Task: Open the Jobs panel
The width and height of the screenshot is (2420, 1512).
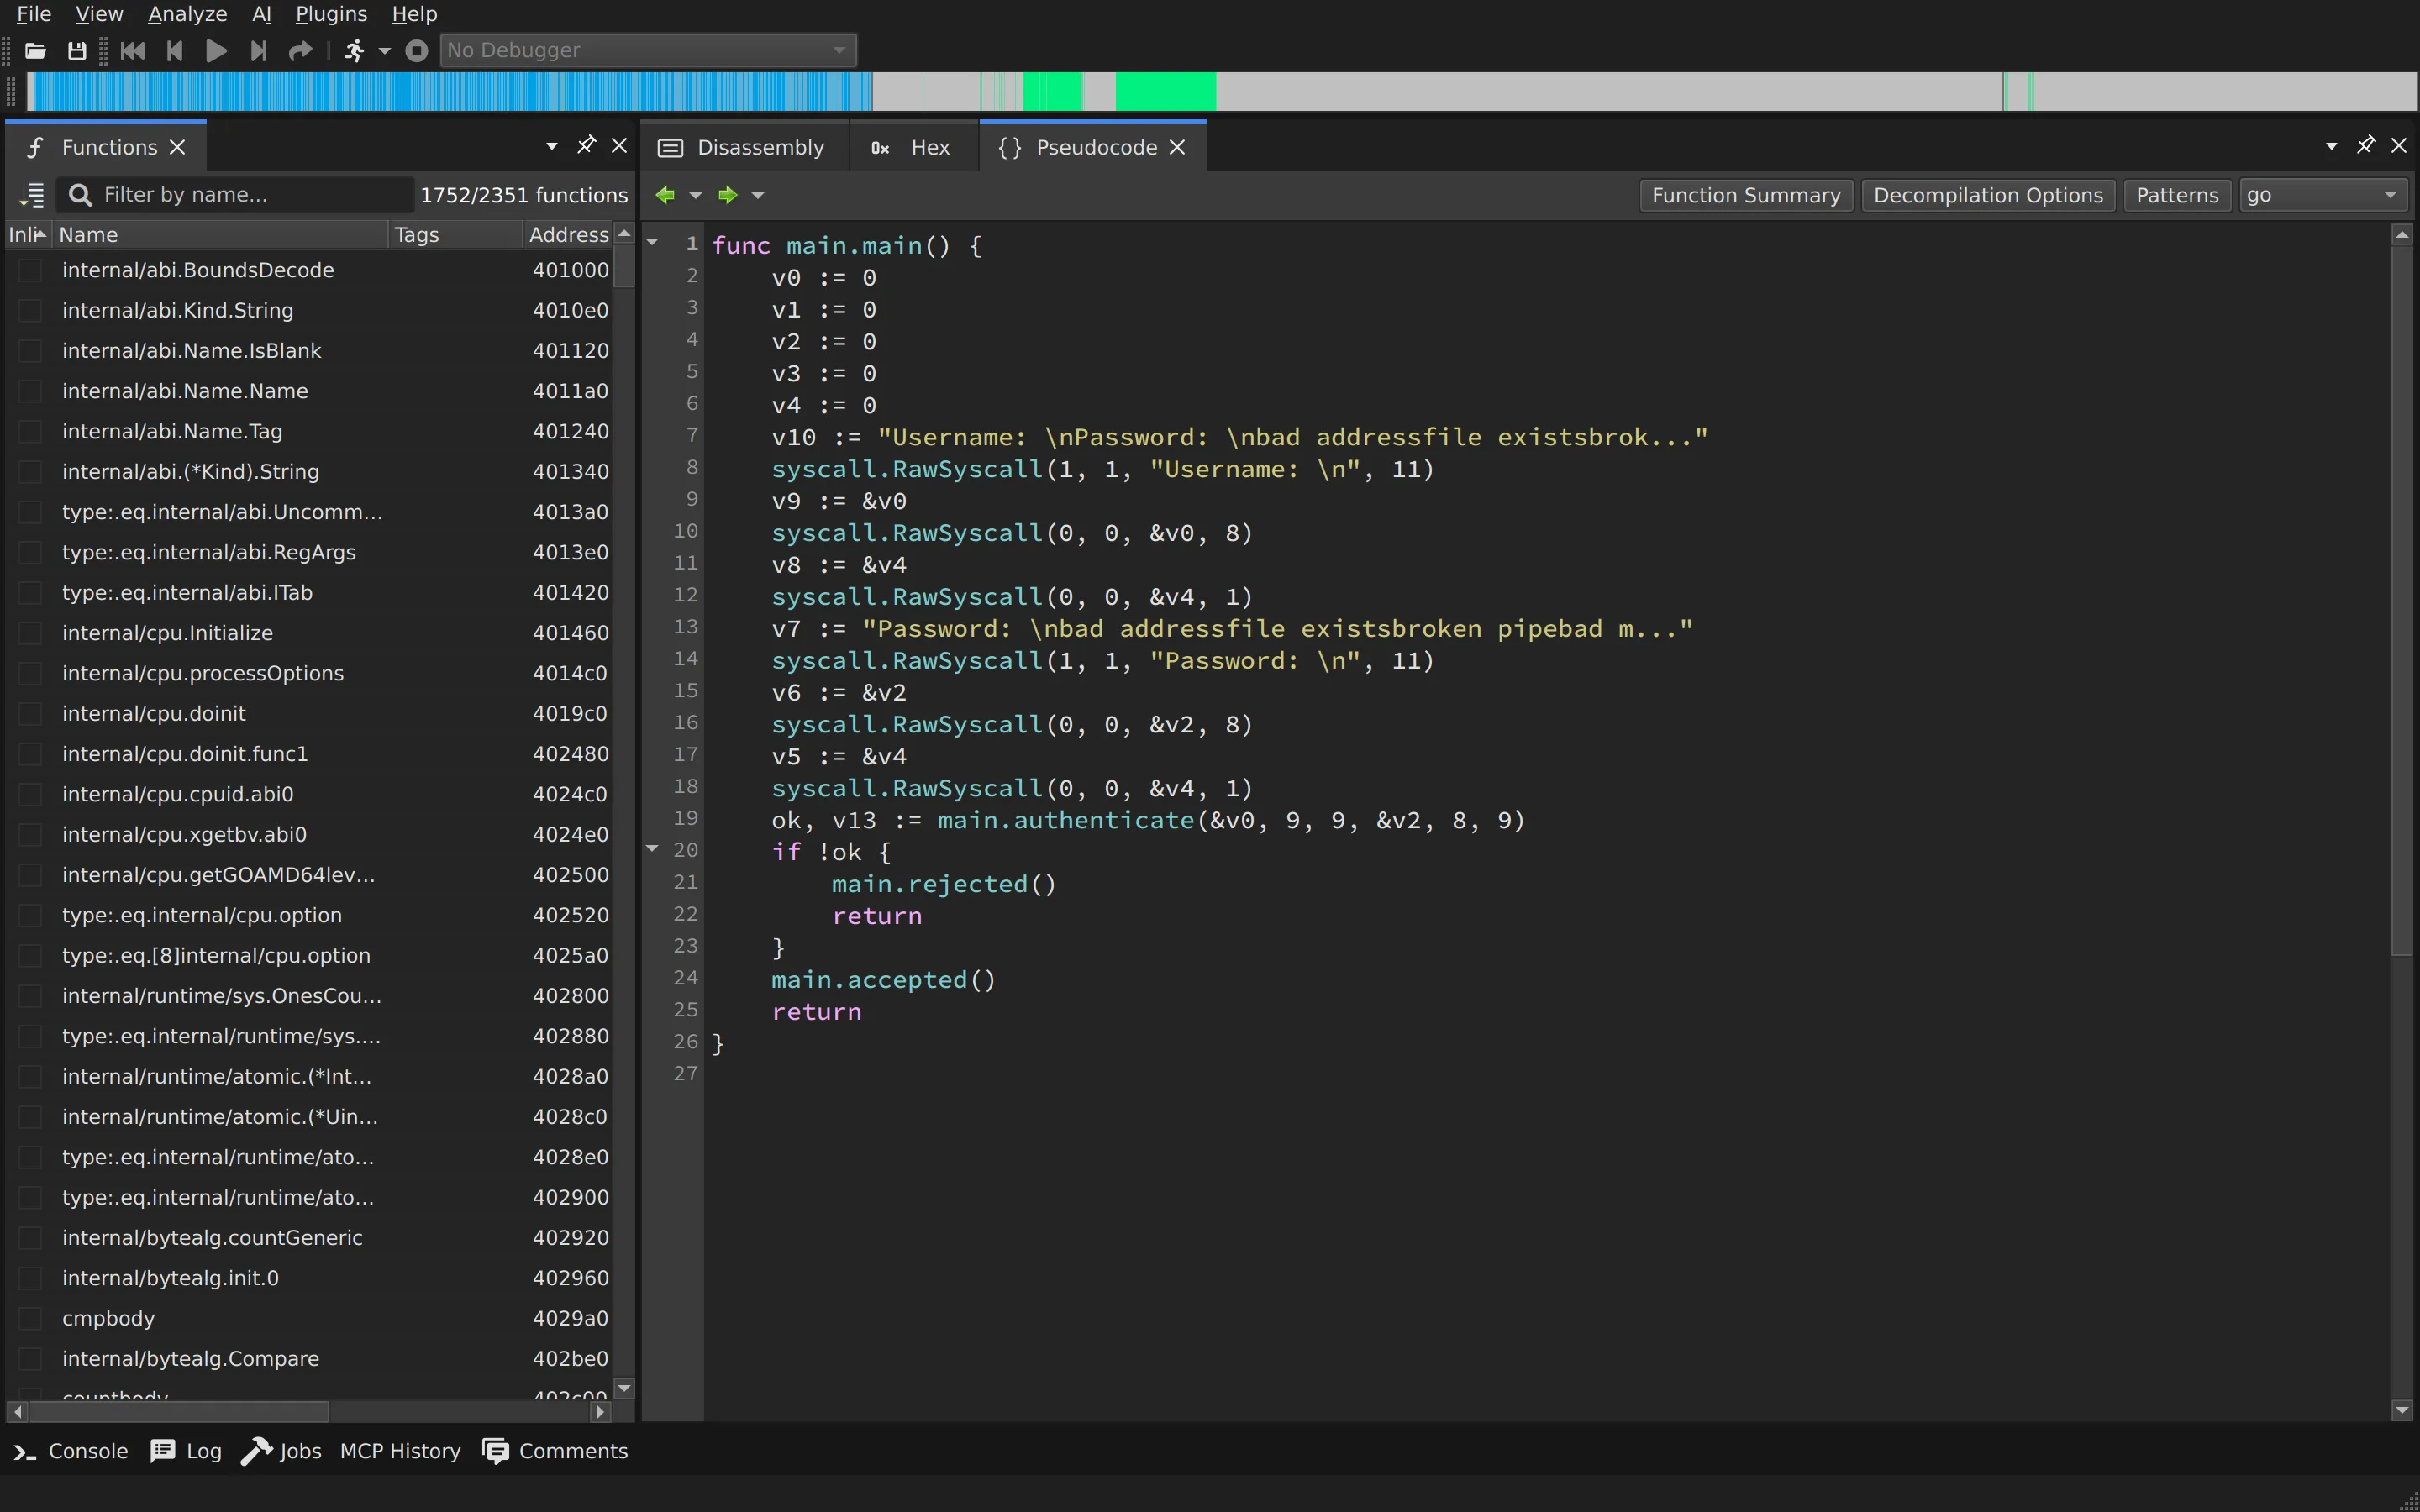Action: (281, 1451)
